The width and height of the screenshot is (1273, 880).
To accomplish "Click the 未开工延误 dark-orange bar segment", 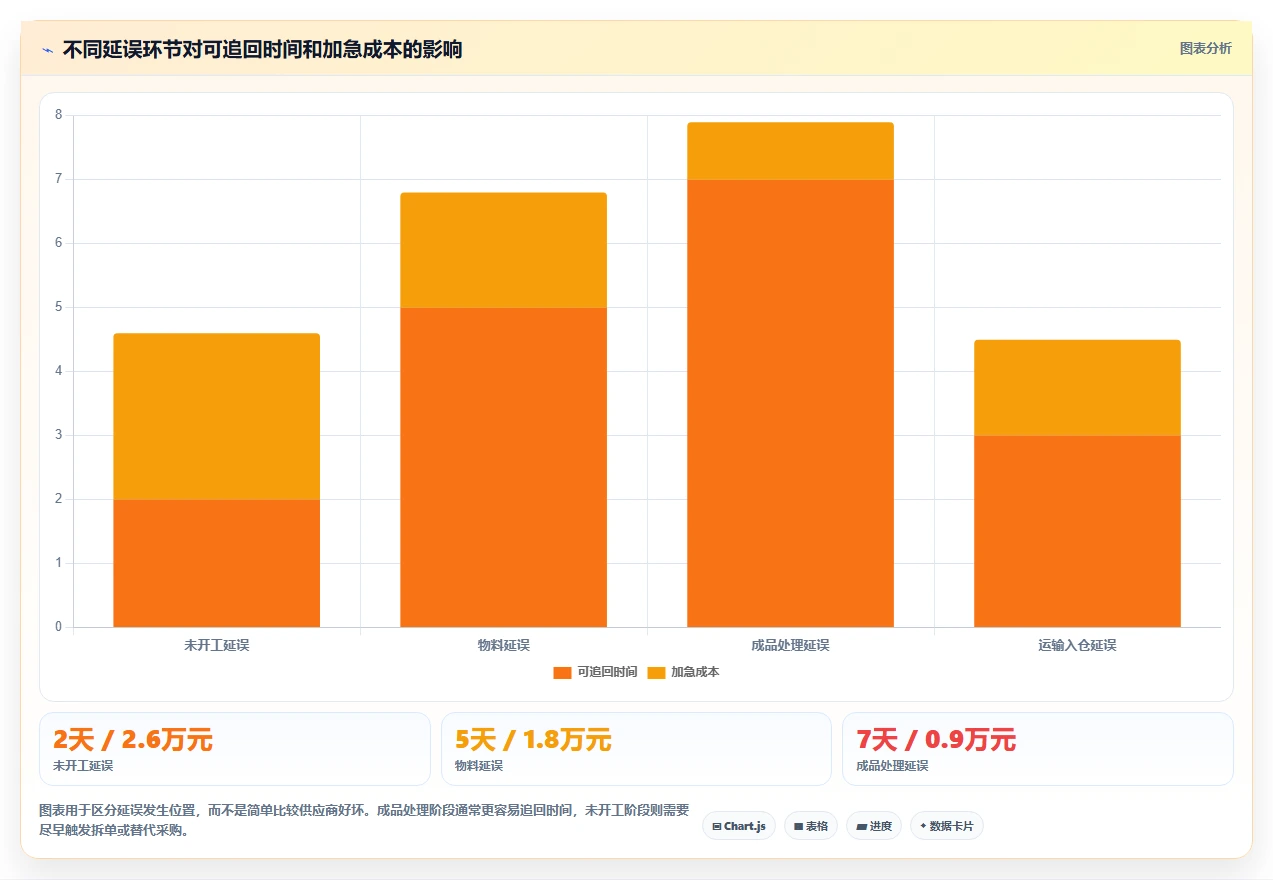I will [x=217, y=563].
